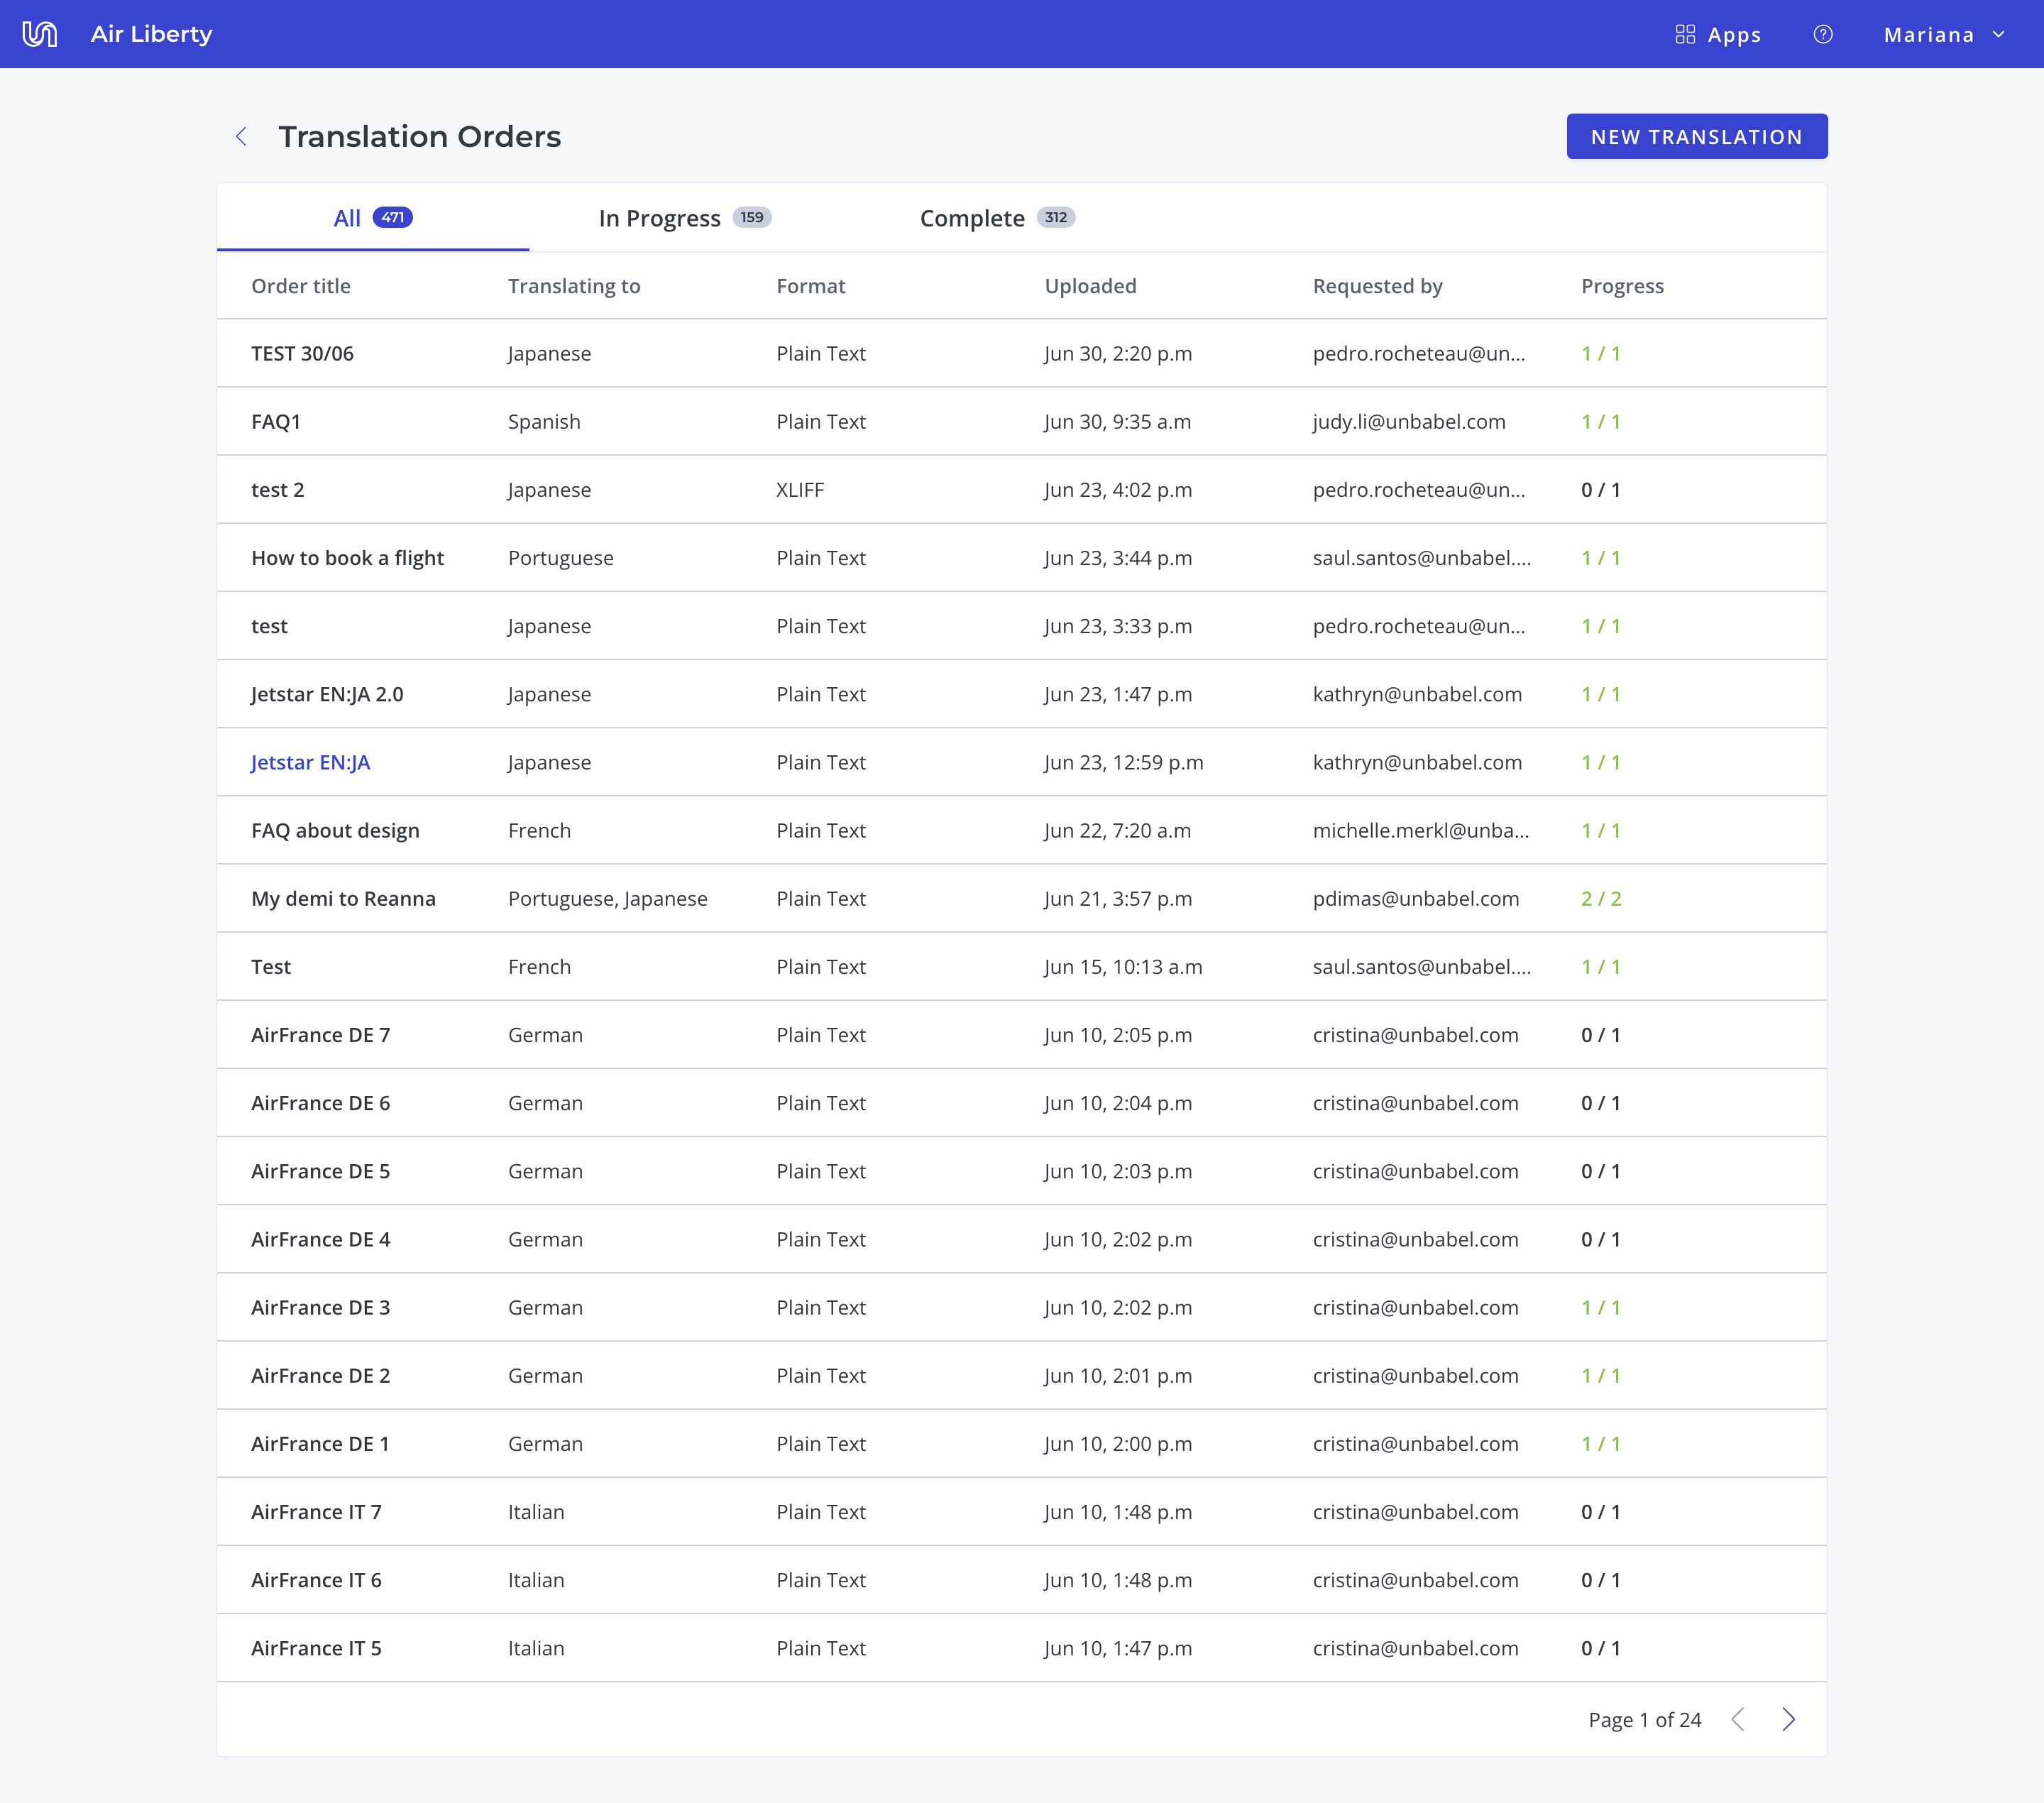Click the 159 count badge on In Progress
The height and width of the screenshot is (1803, 2044).
[x=752, y=217]
